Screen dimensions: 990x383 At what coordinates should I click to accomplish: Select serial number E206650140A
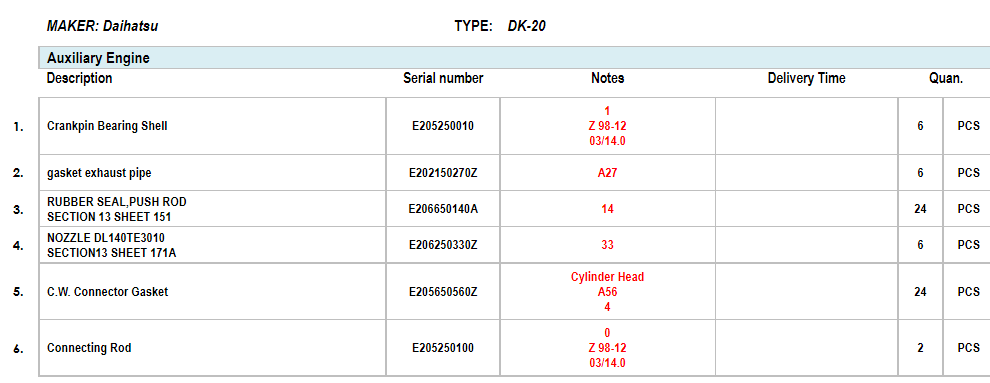point(443,209)
